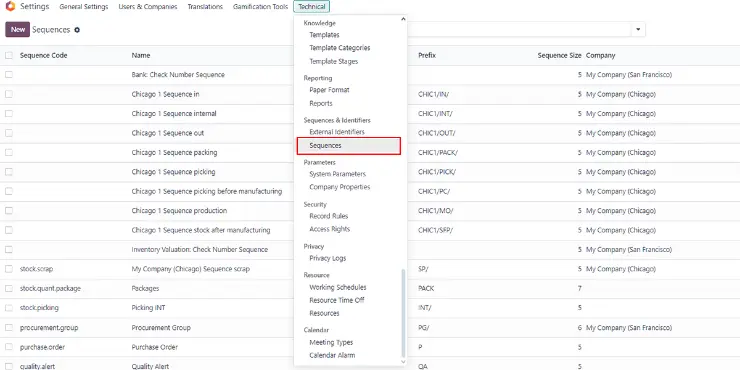Select the Purchase Order row checkbox

pos(9,347)
